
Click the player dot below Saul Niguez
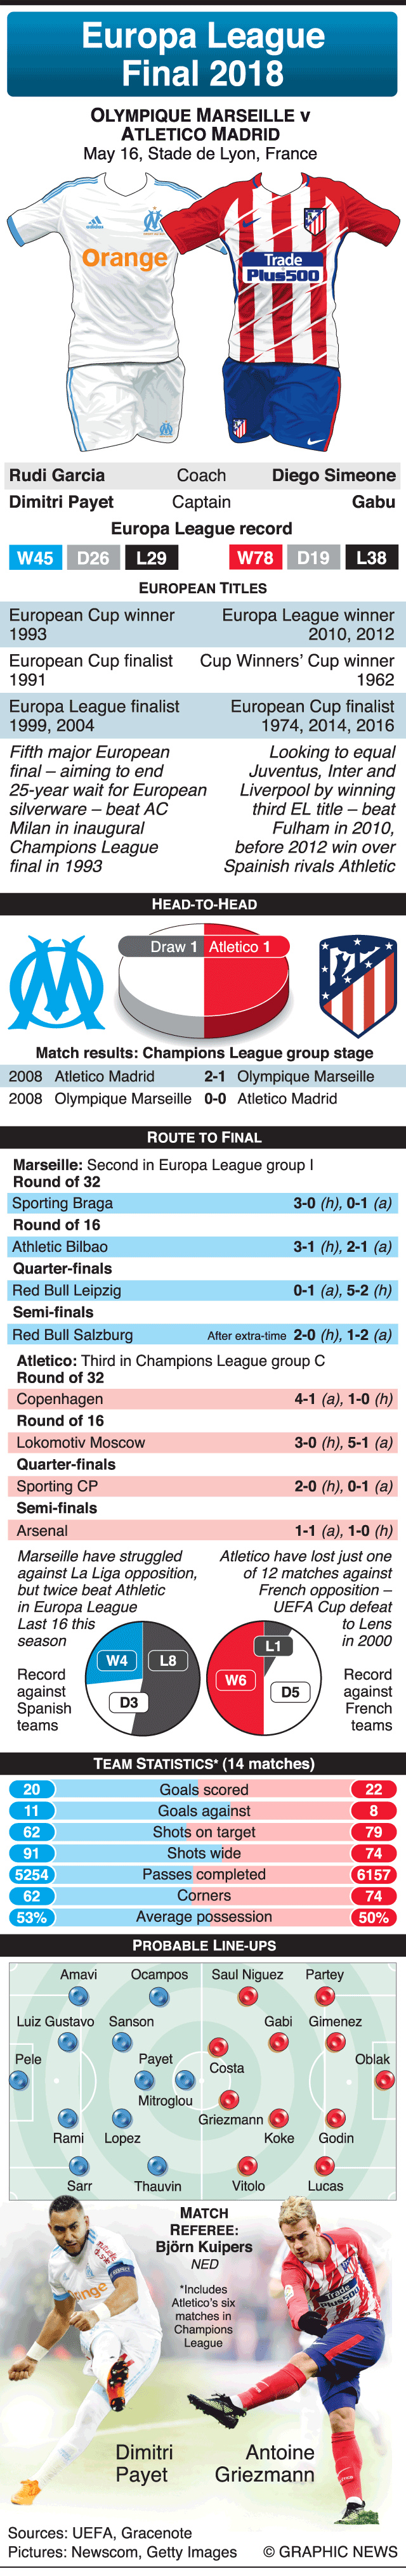tap(247, 1997)
